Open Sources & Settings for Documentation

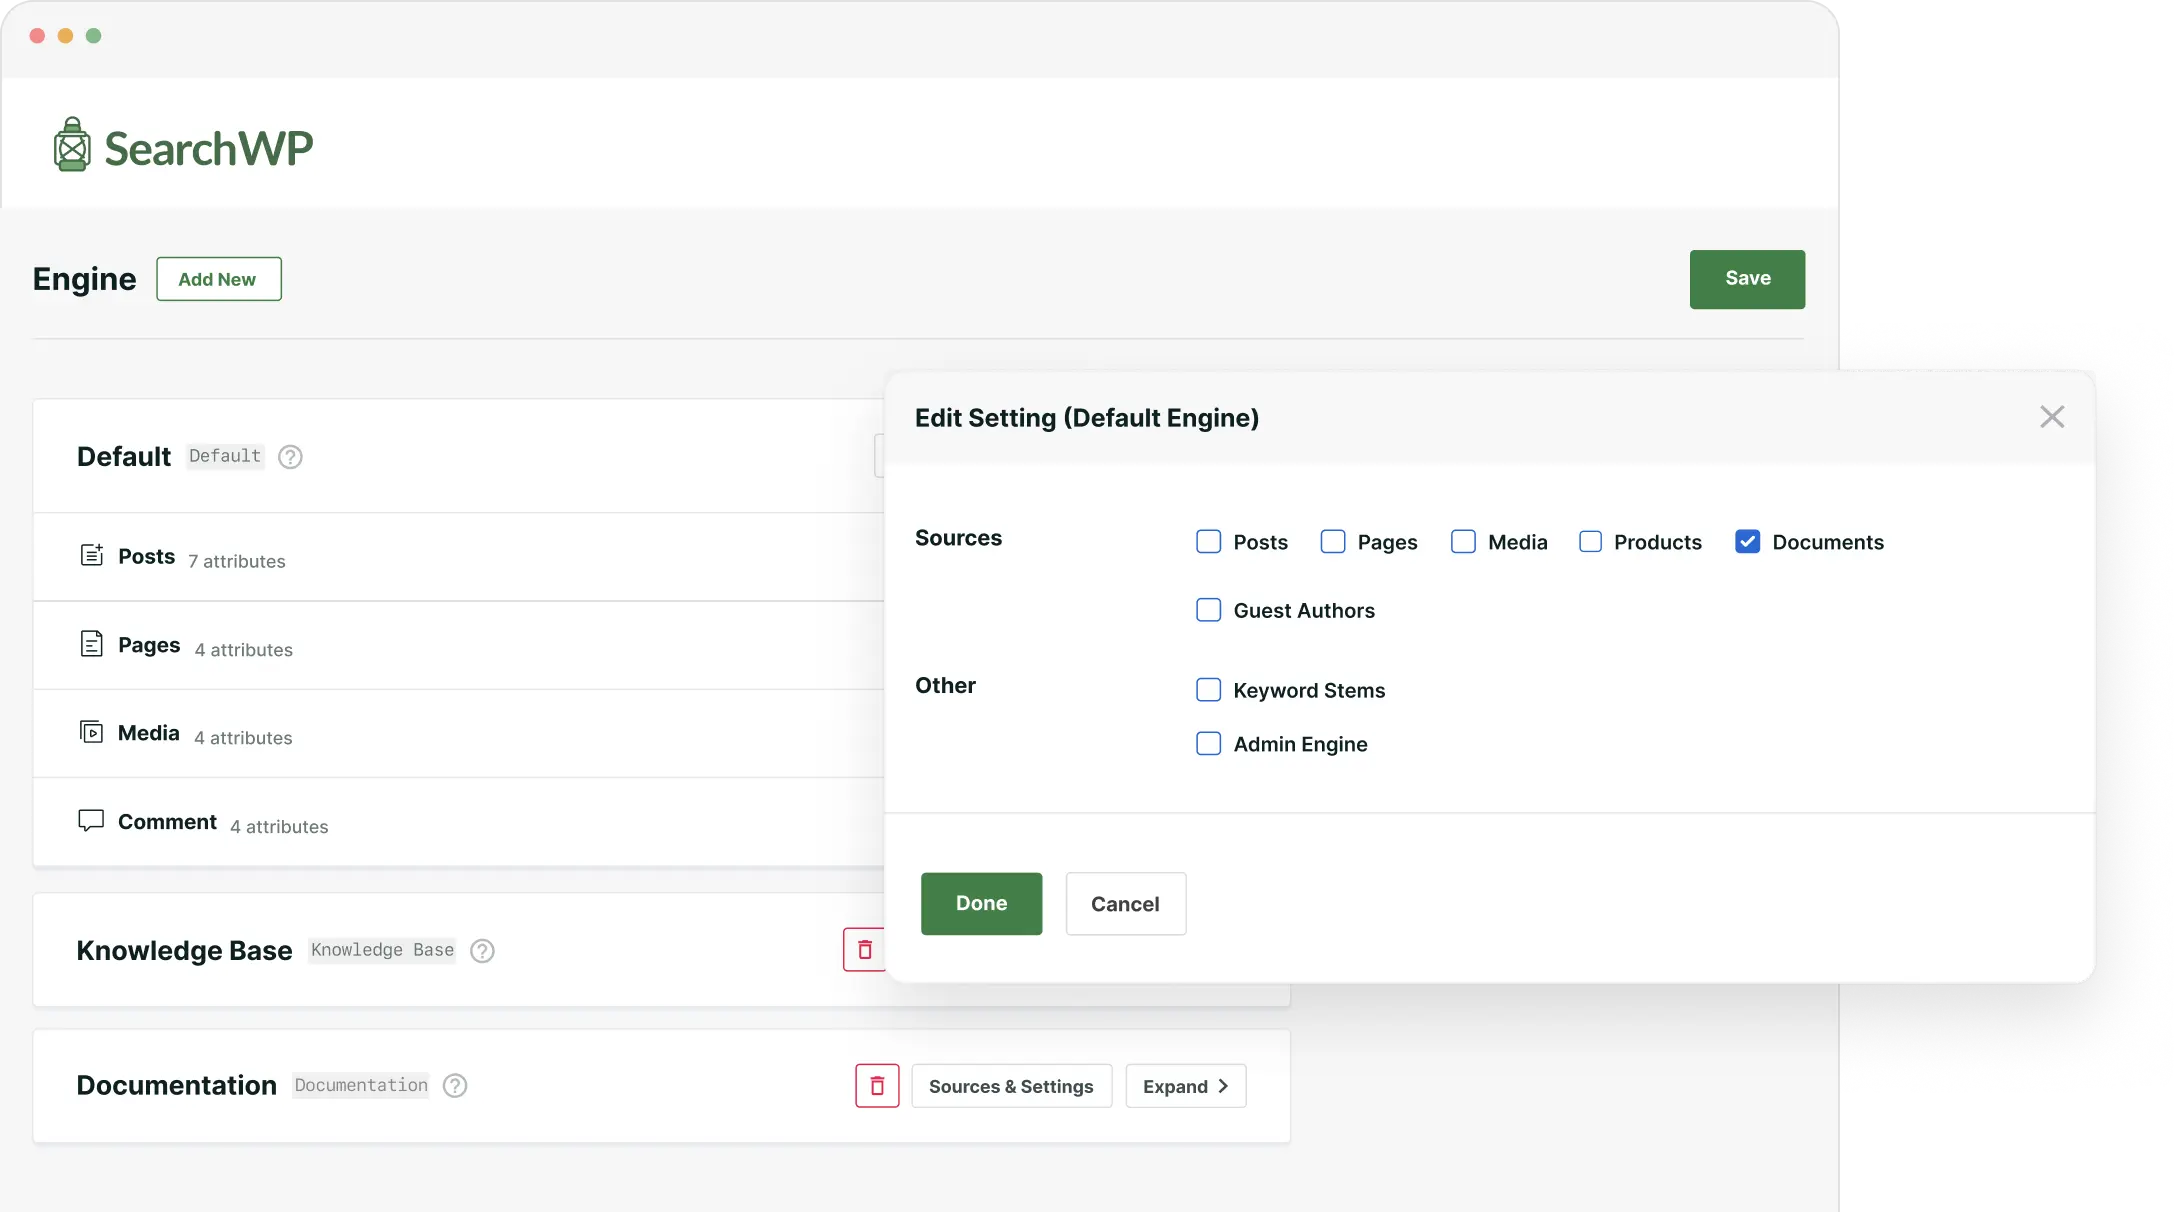[x=1011, y=1086]
